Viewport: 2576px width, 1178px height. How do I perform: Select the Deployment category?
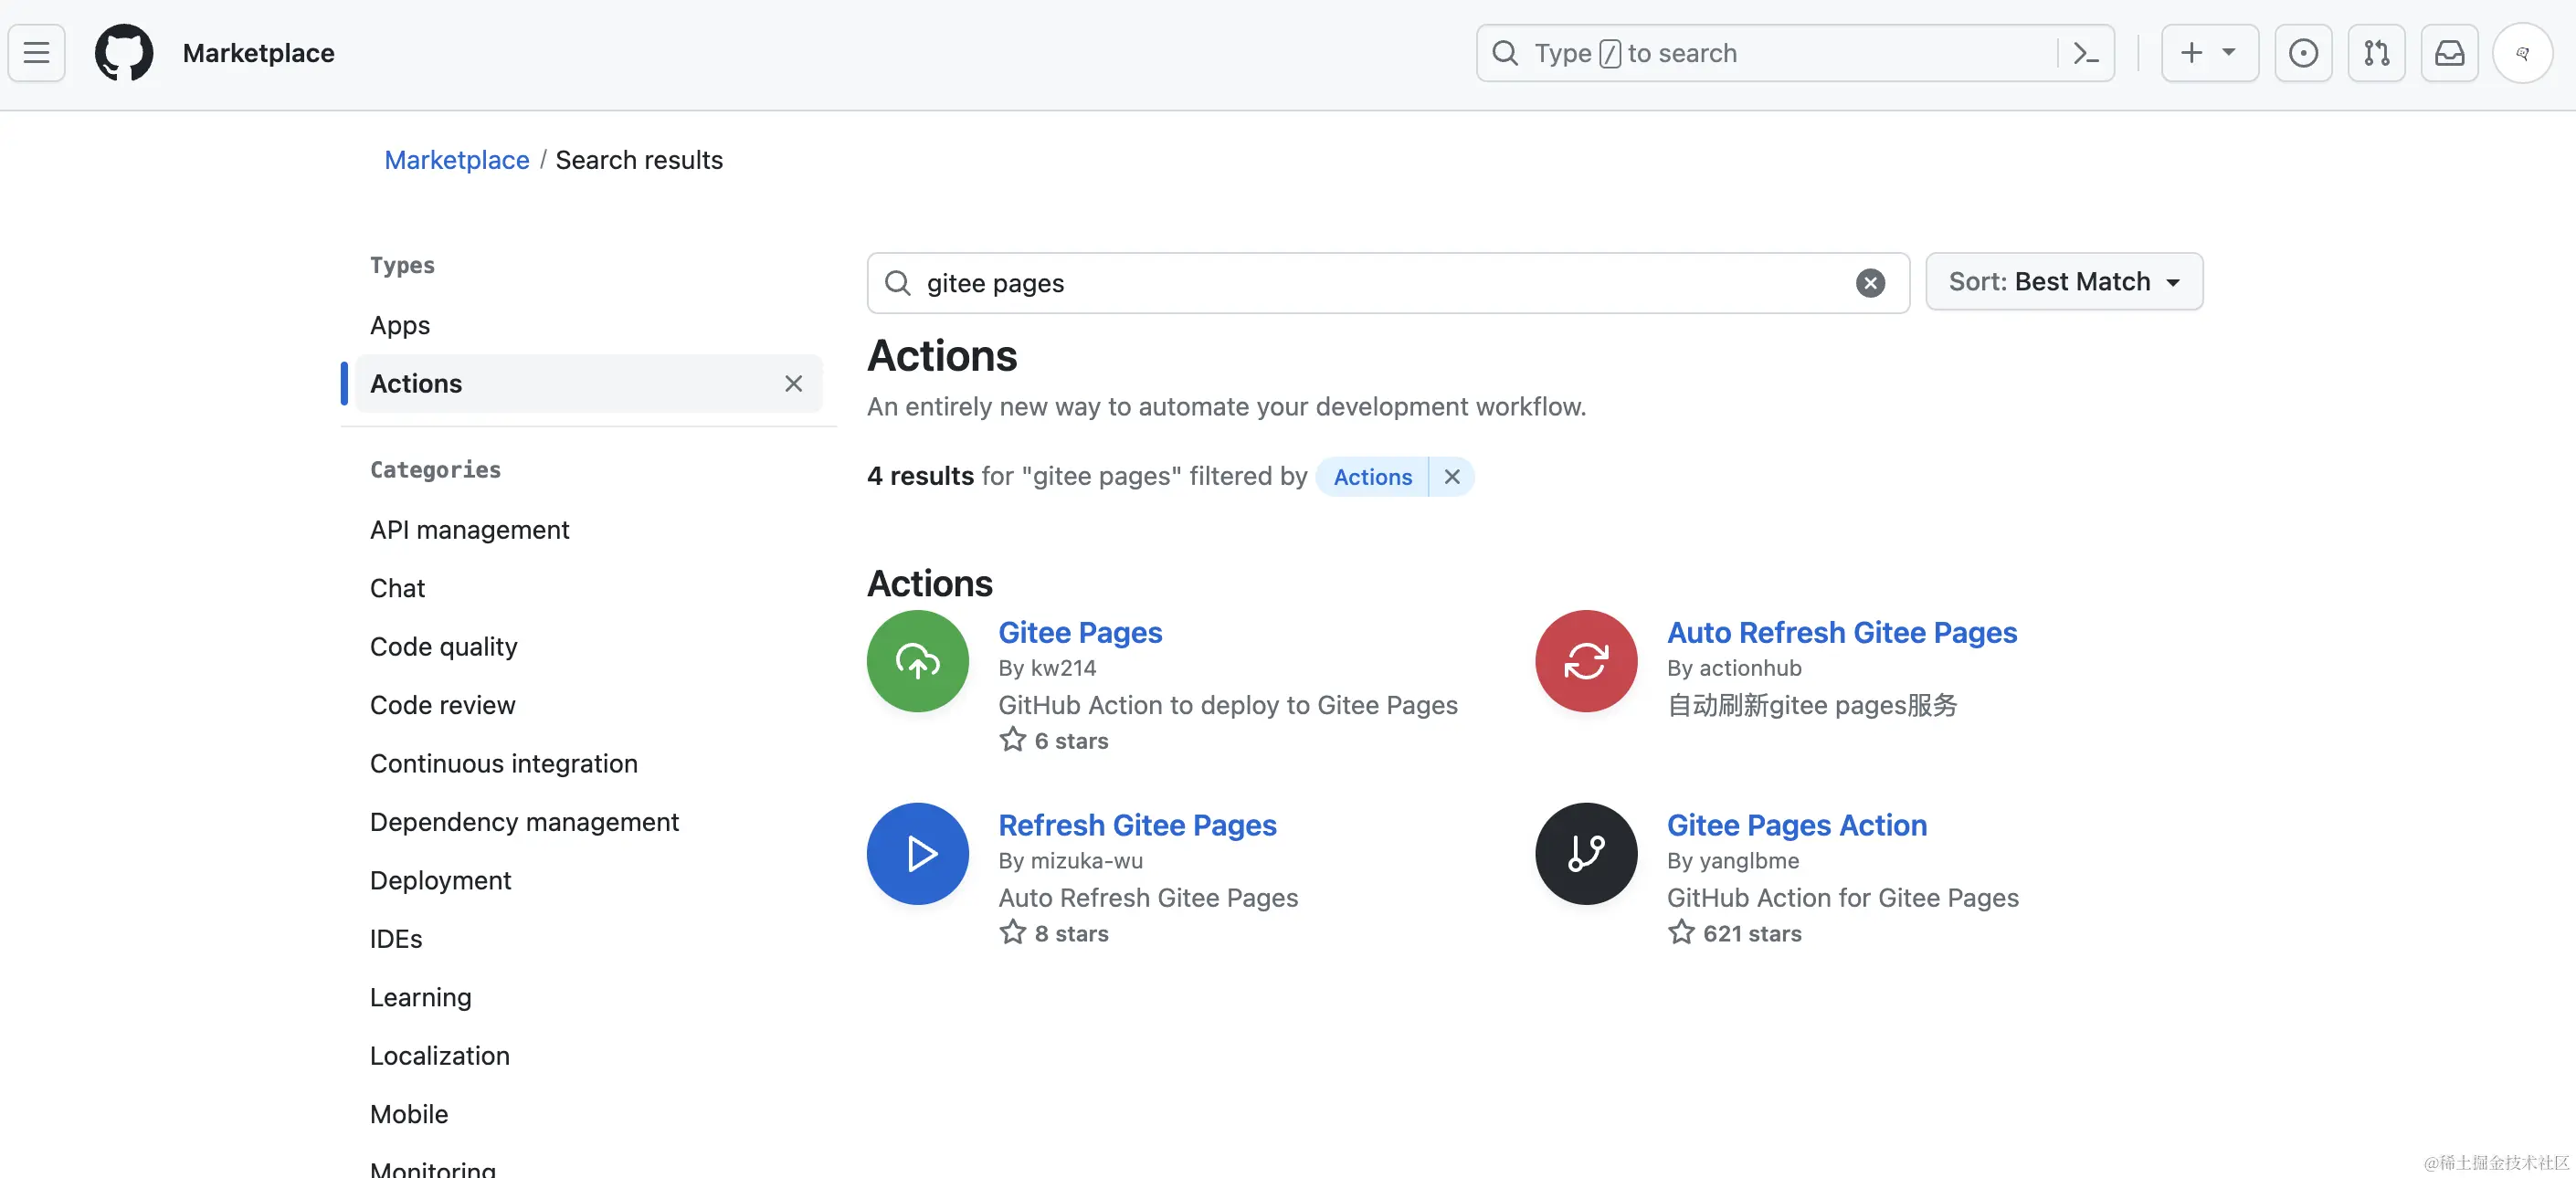pyautogui.click(x=439, y=880)
